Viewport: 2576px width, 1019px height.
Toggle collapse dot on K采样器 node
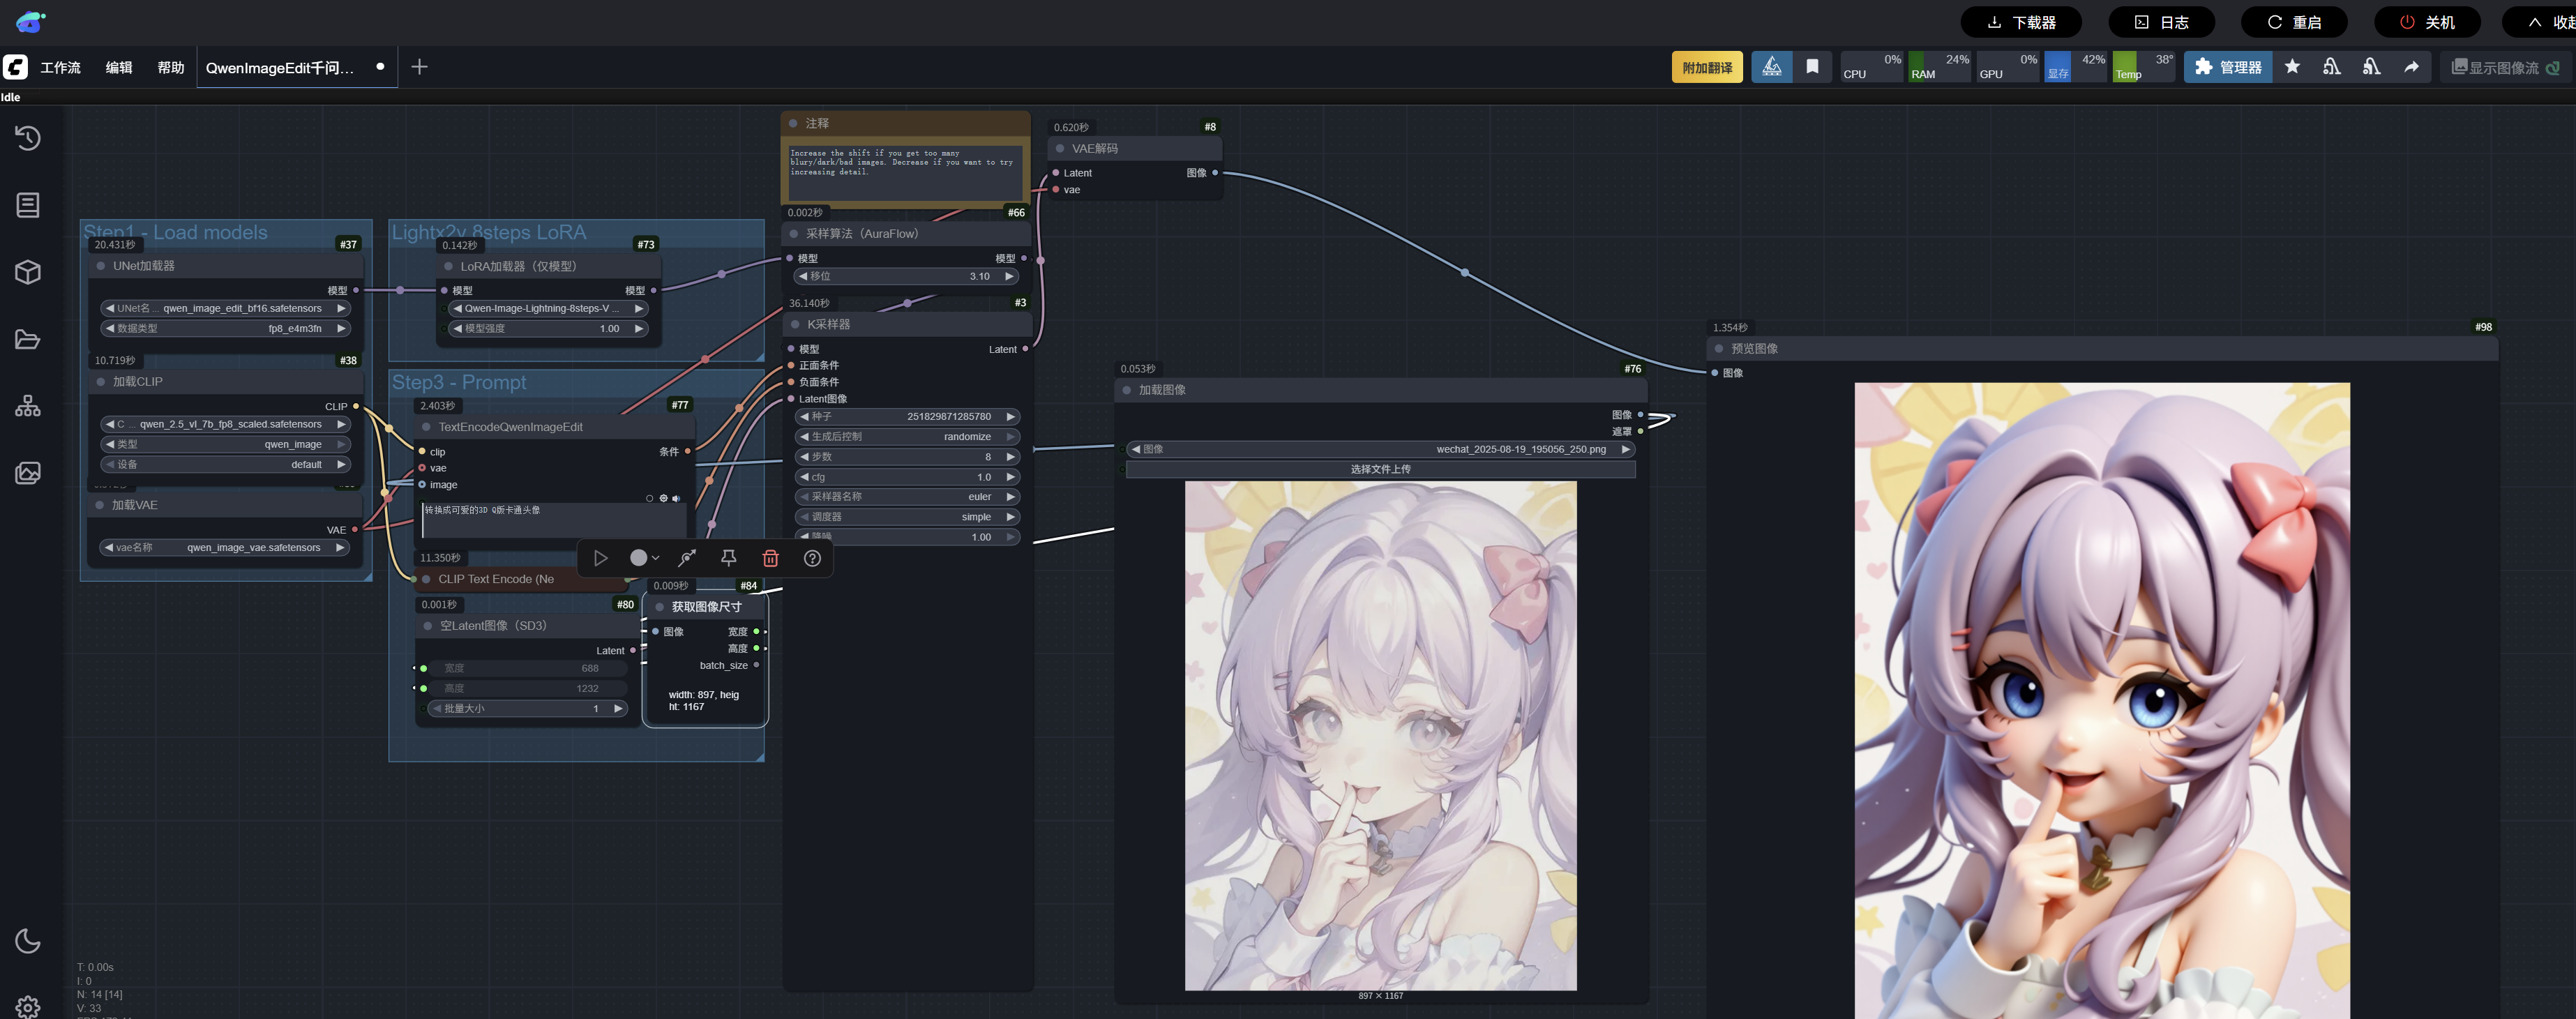[x=796, y=325]
